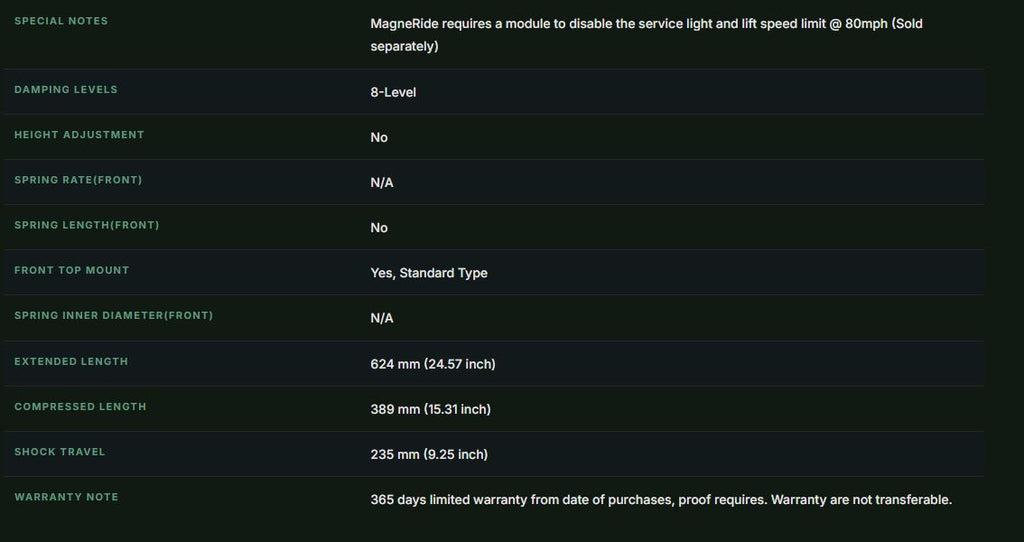This screenshot has width=1024, height=542.
Task: Select the Height Adjustment 'No' value
Action: (379, 137)
